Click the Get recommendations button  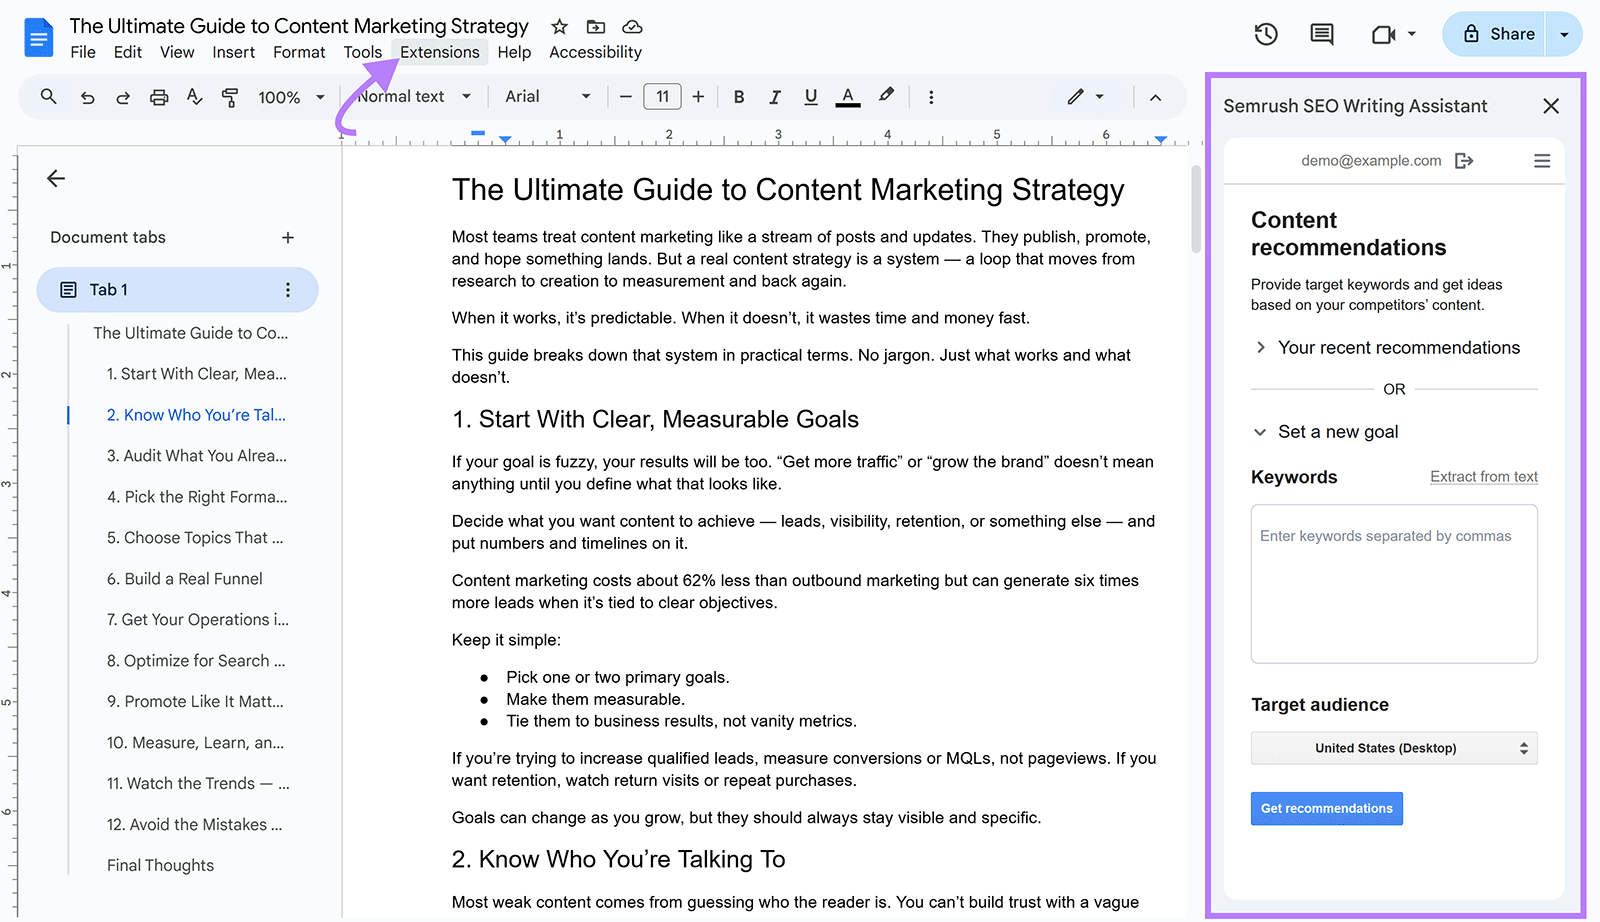[x=1326, y=808]
